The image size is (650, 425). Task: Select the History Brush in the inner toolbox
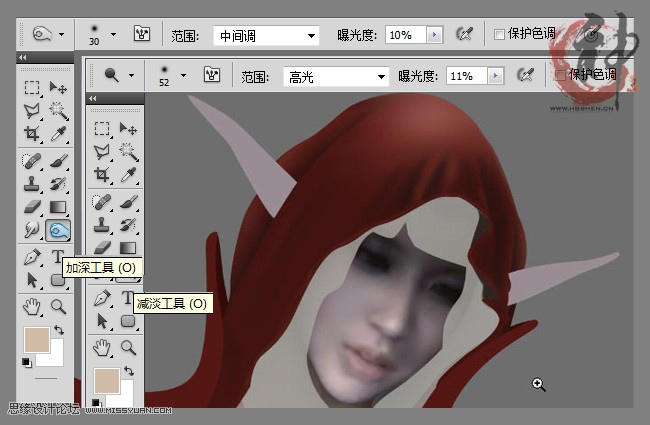[128, 225]
